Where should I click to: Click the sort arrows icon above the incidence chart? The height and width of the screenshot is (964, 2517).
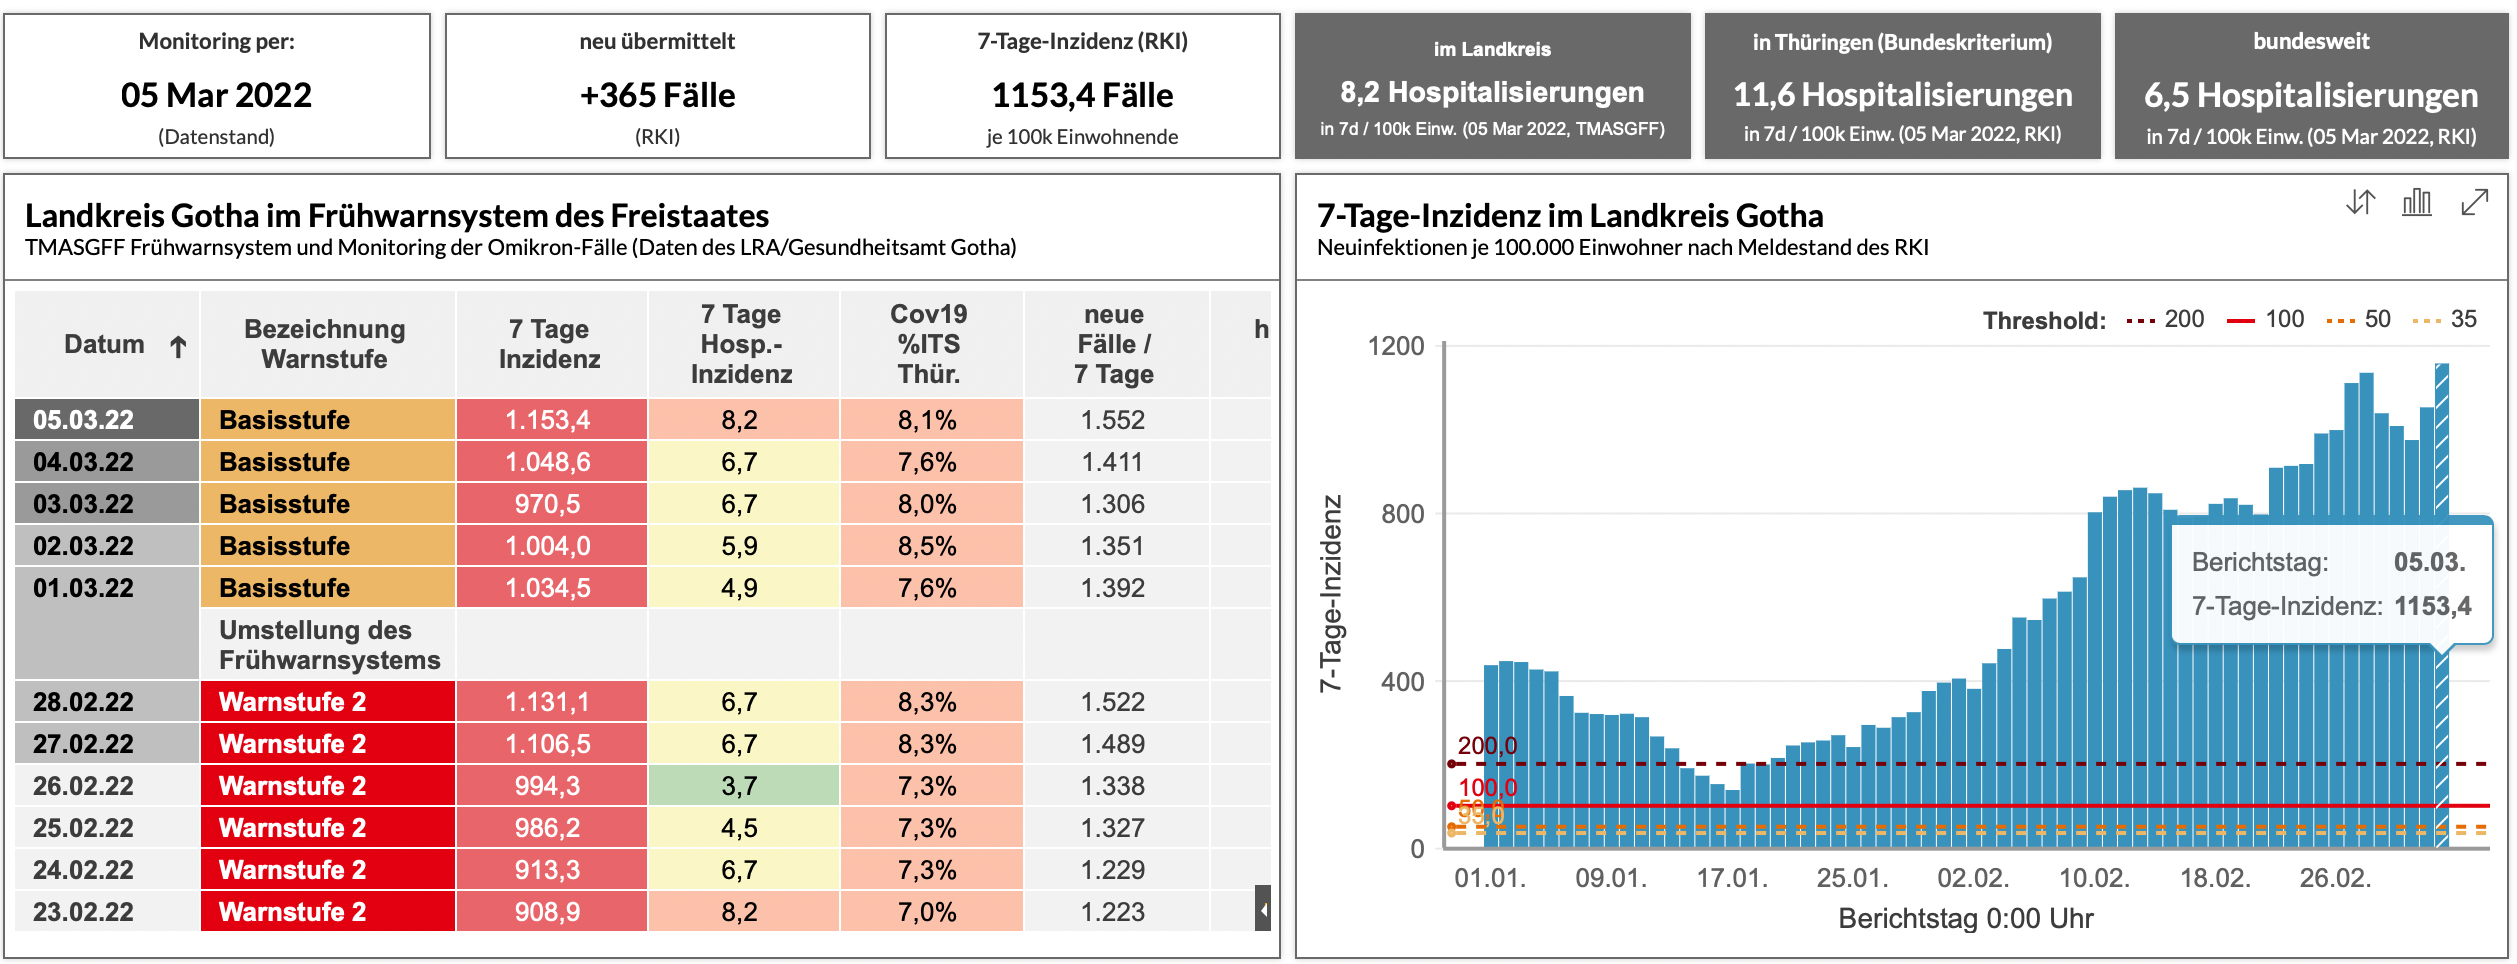[2360, 202]
